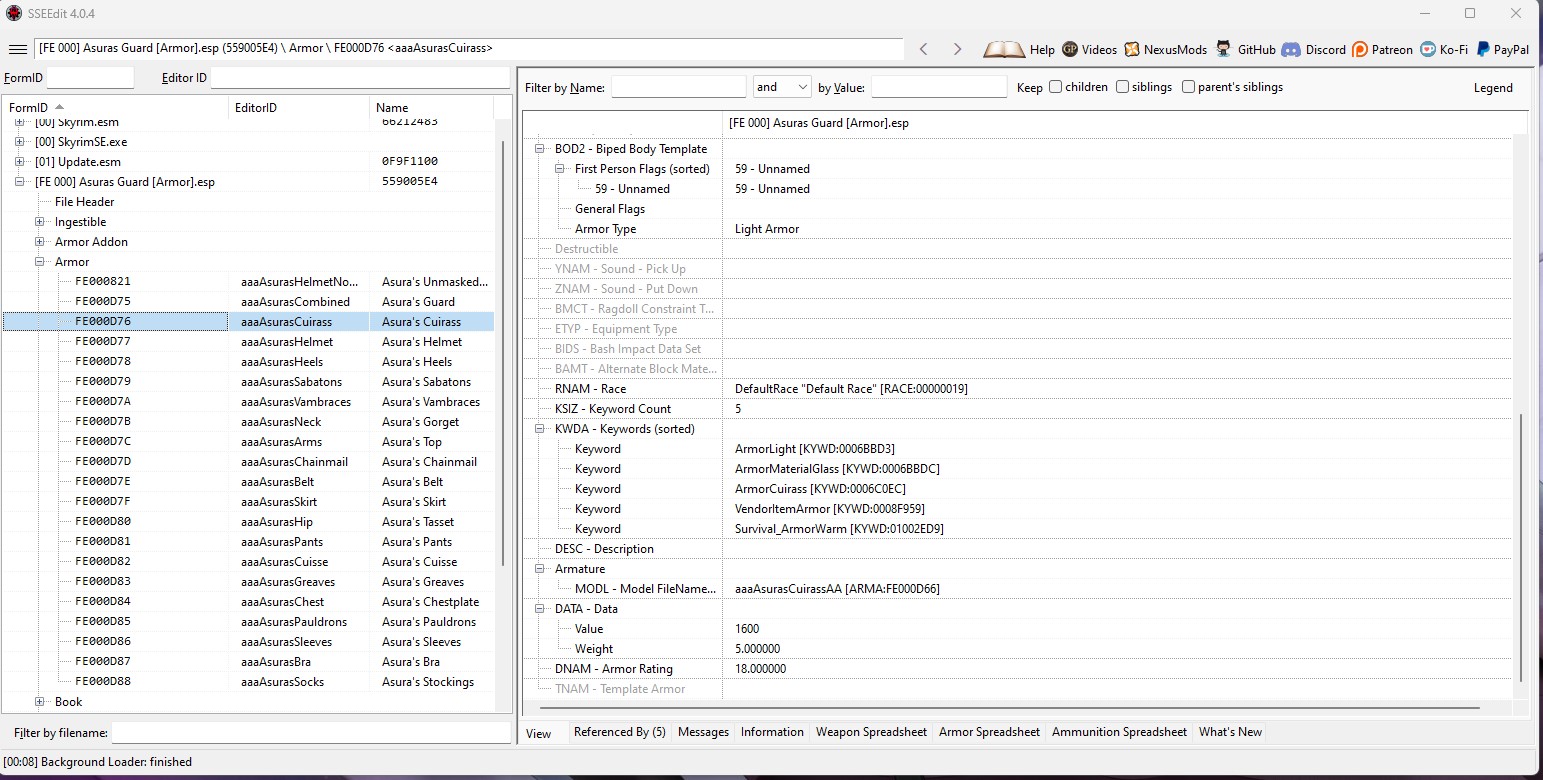Image resolution: width=1543 pixels, height=780 pixels.
Task: Open GitHub octocat icon
Action: [1225, 49]
